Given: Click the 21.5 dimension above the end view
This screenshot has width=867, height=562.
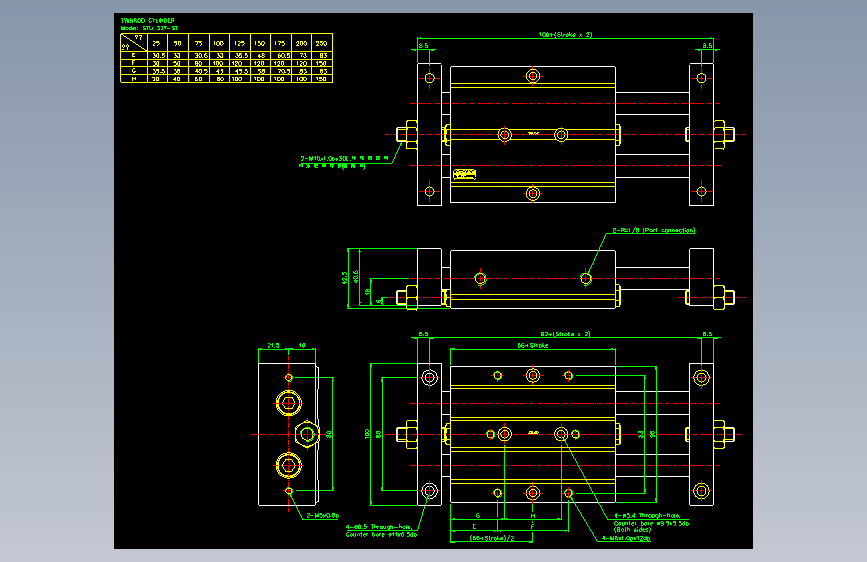Looking at the screenshot, I should tap(273, 345).
